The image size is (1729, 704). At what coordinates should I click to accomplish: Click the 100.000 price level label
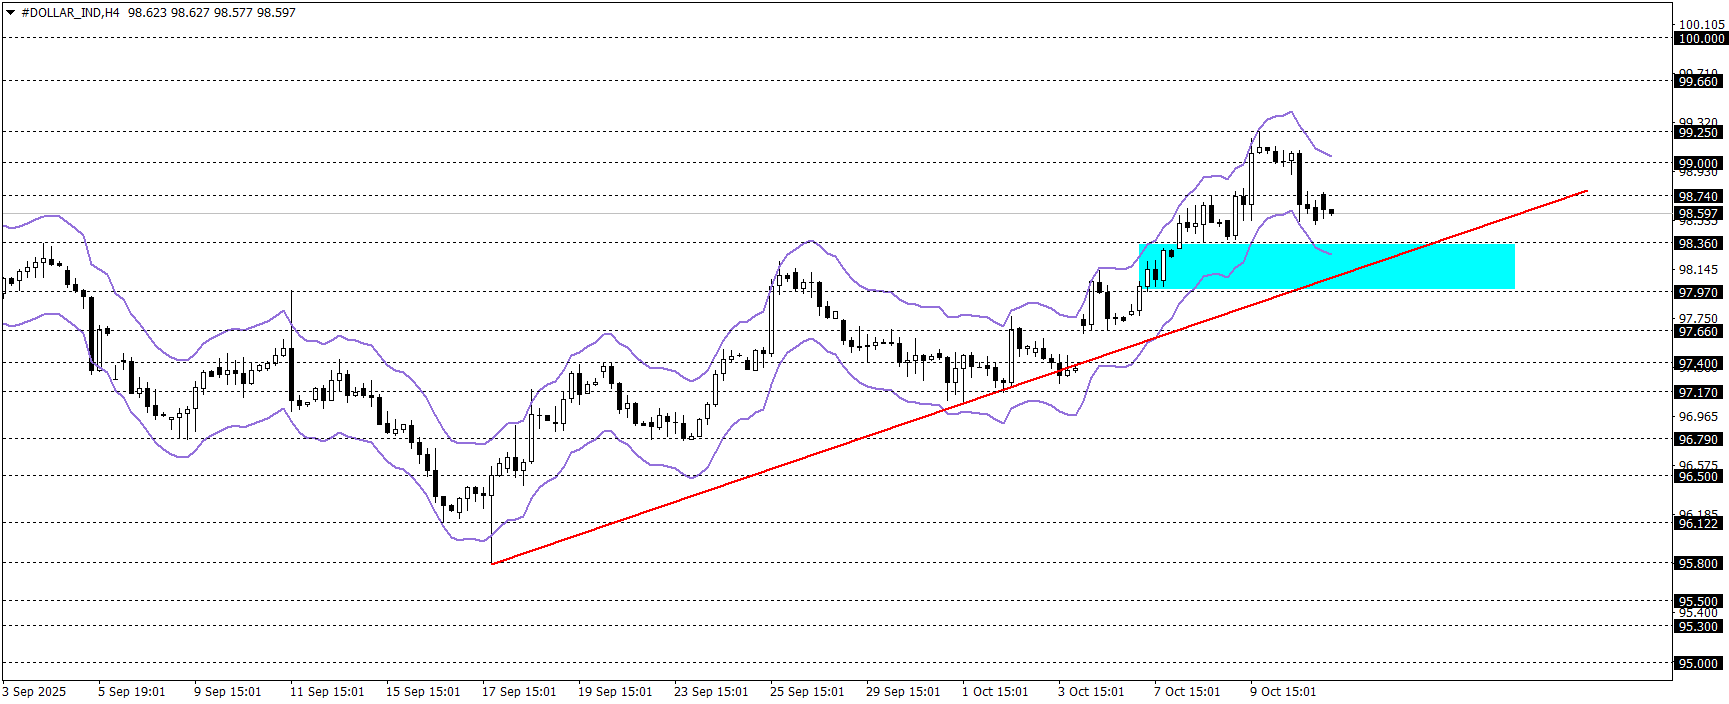tap(1700, 39)
